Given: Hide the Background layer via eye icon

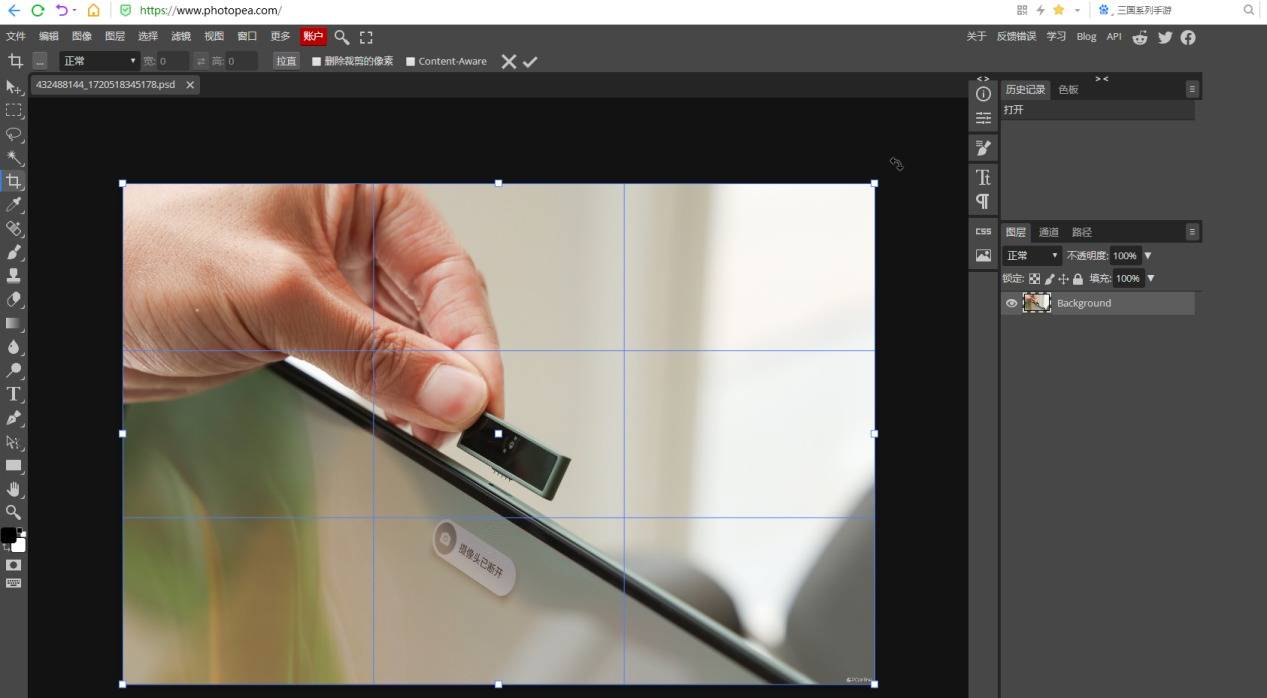Looking at the screenshot, I should [1011, 303].
